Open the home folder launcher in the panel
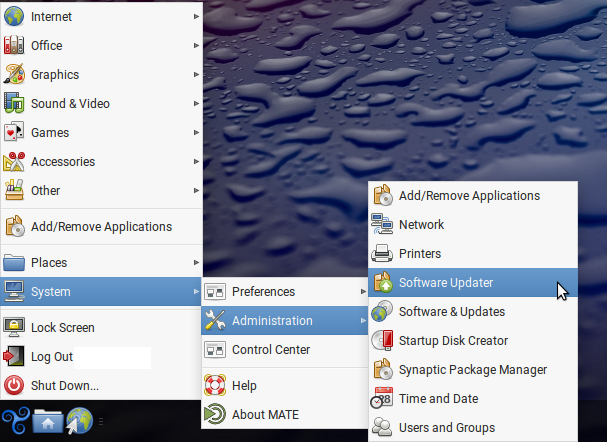The height and width of the screenshot is (442, 607). point(47,422)
